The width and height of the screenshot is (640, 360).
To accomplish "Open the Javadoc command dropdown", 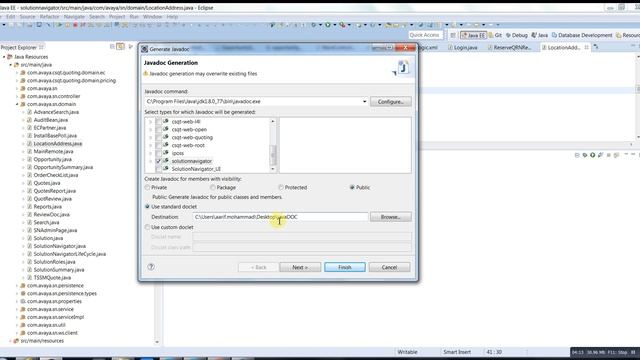I will 364,101.
